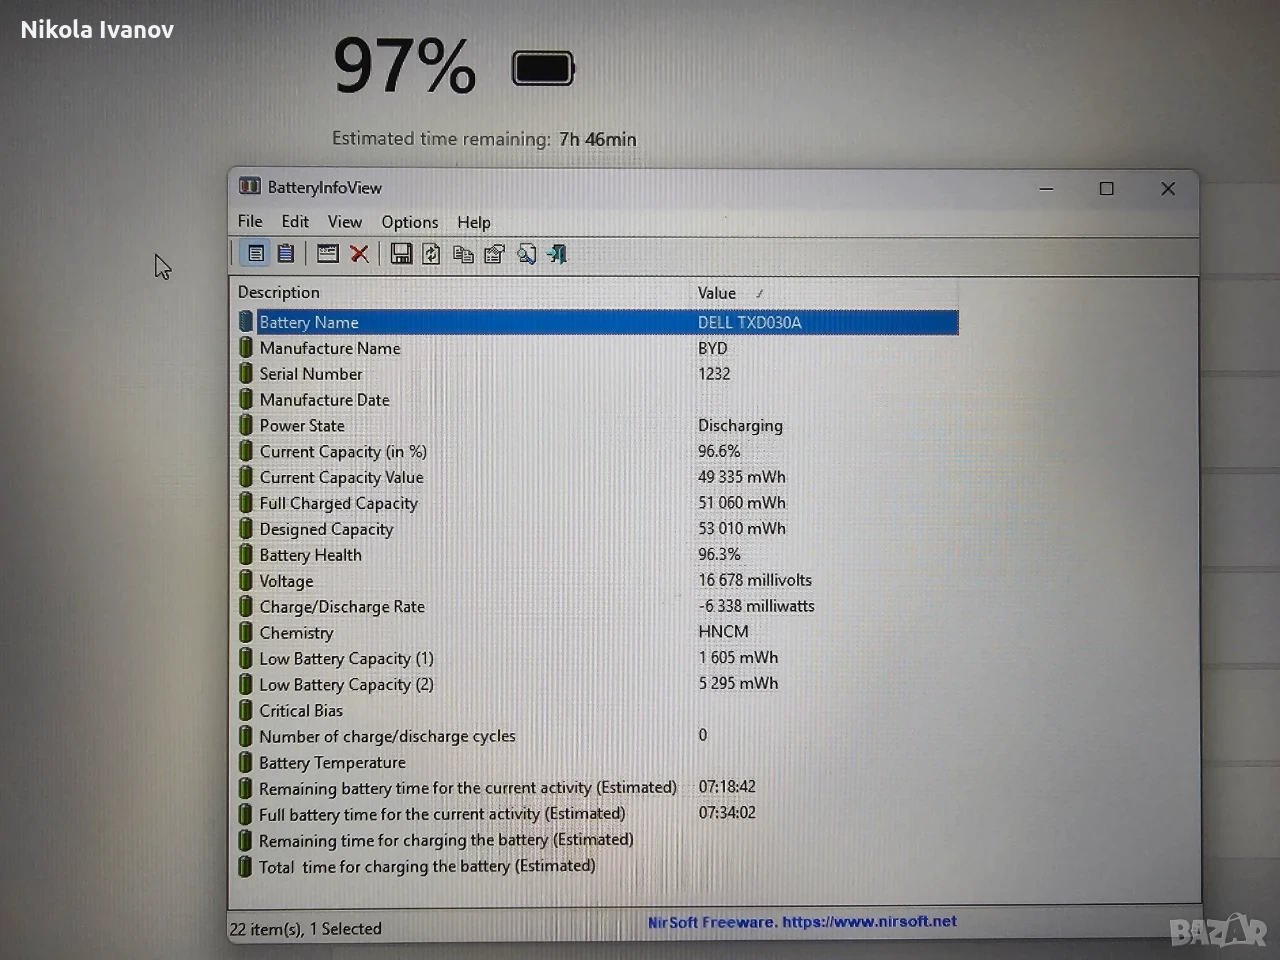Image resolution: width=1280 pixels, height=960 pixels.
Task: Click the battery icon on Full Charged Capacity row
Action: (246, 503)
